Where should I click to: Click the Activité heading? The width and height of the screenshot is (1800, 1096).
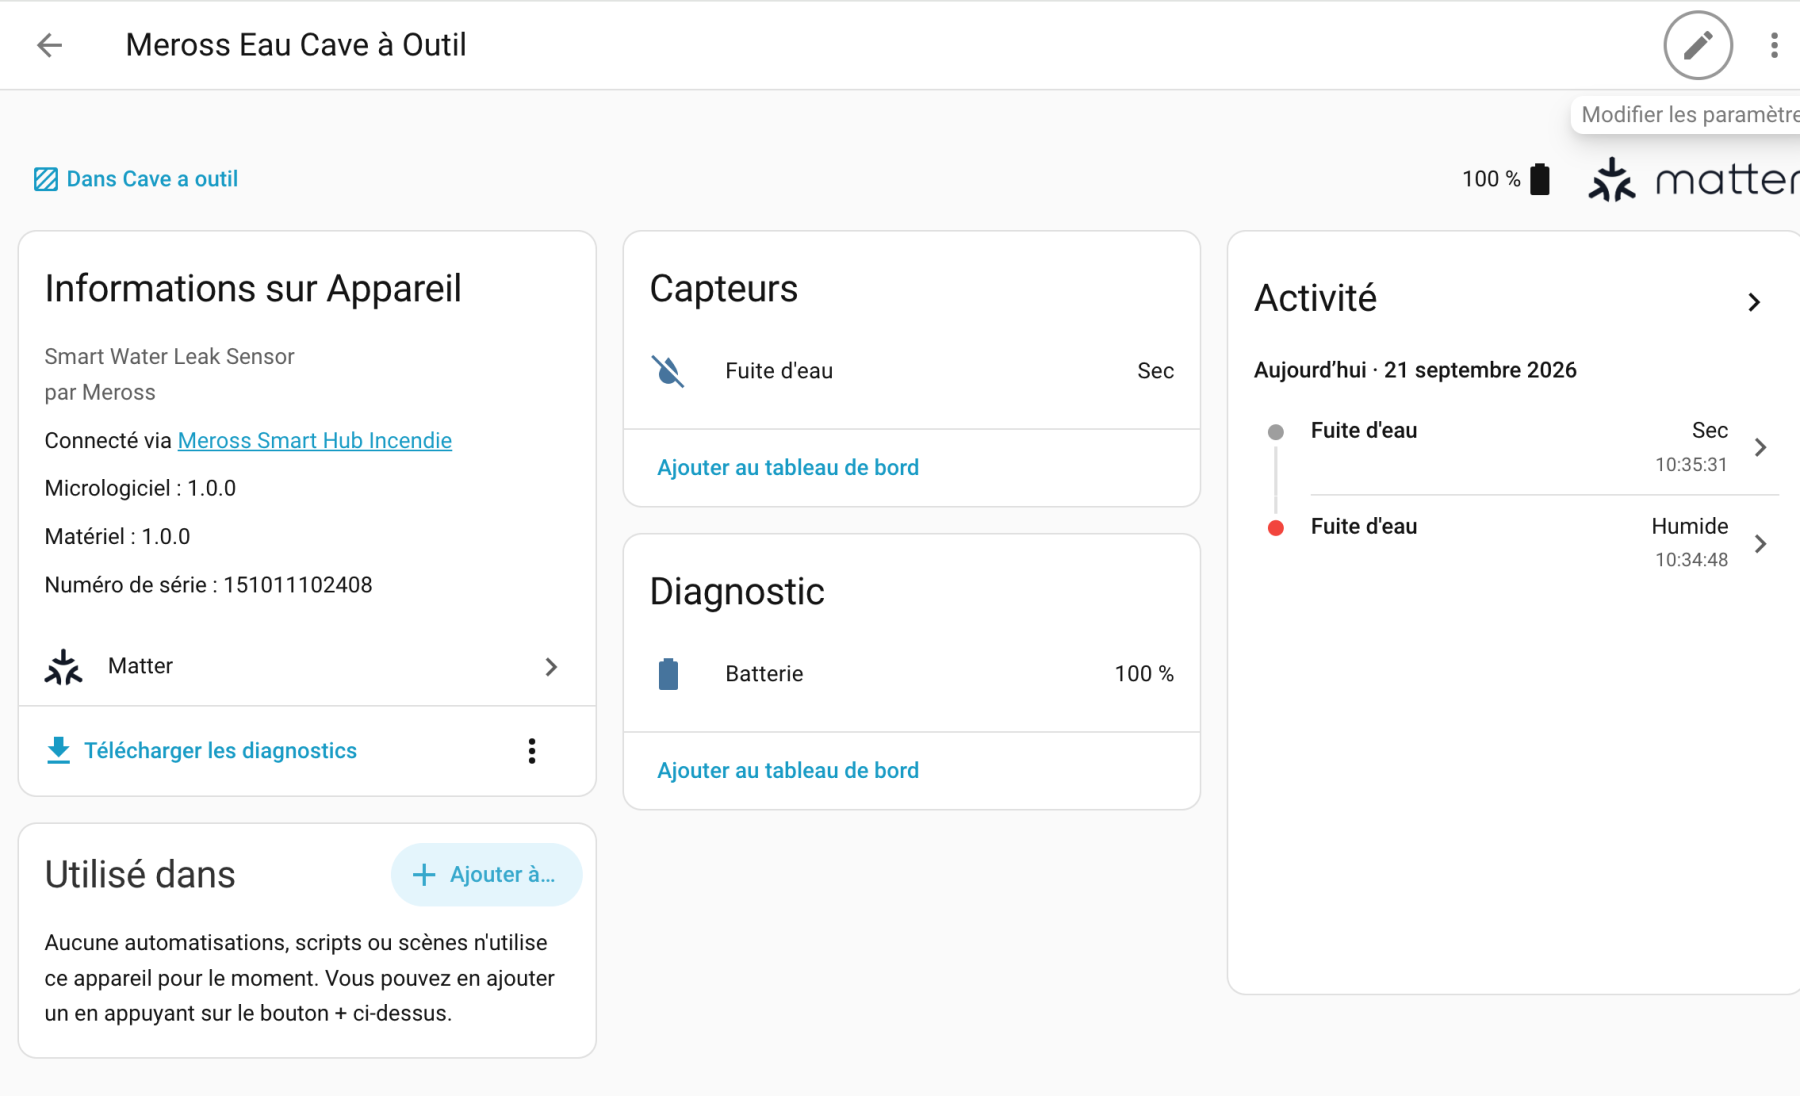click(1315, 298)
